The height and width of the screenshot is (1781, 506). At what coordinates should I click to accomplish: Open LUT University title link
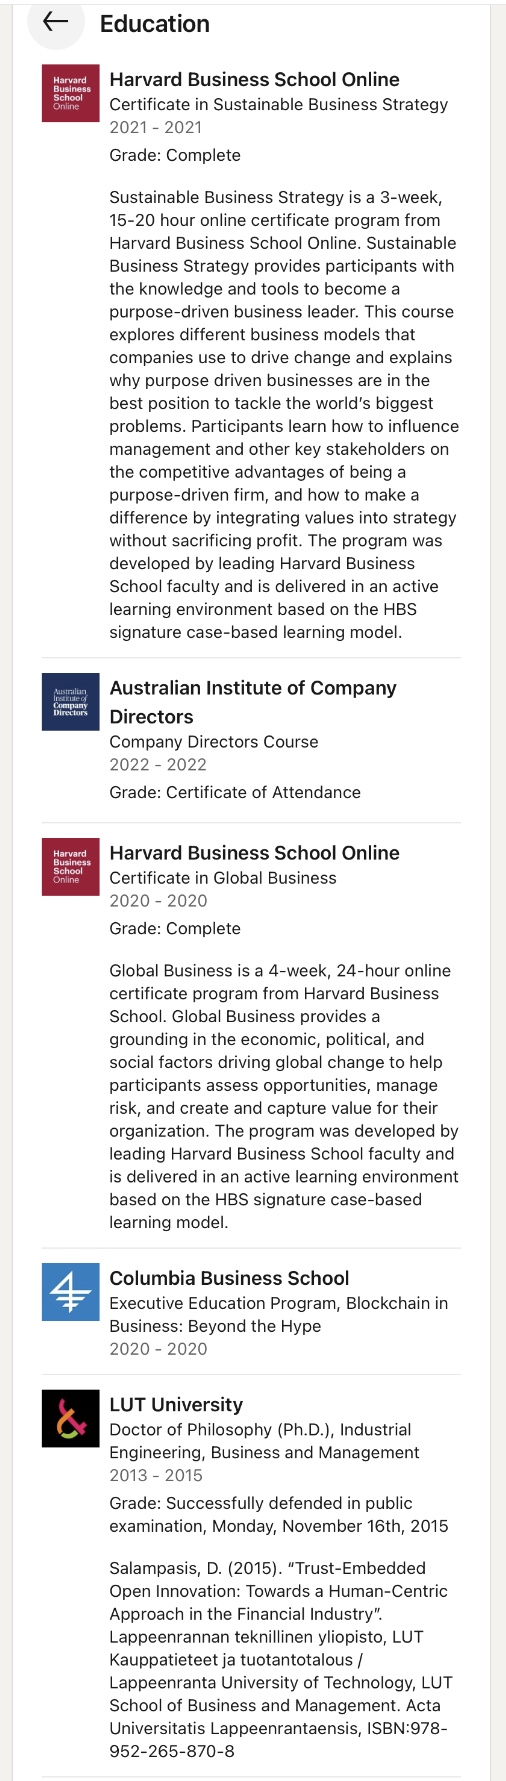[x=176, y=1405]
